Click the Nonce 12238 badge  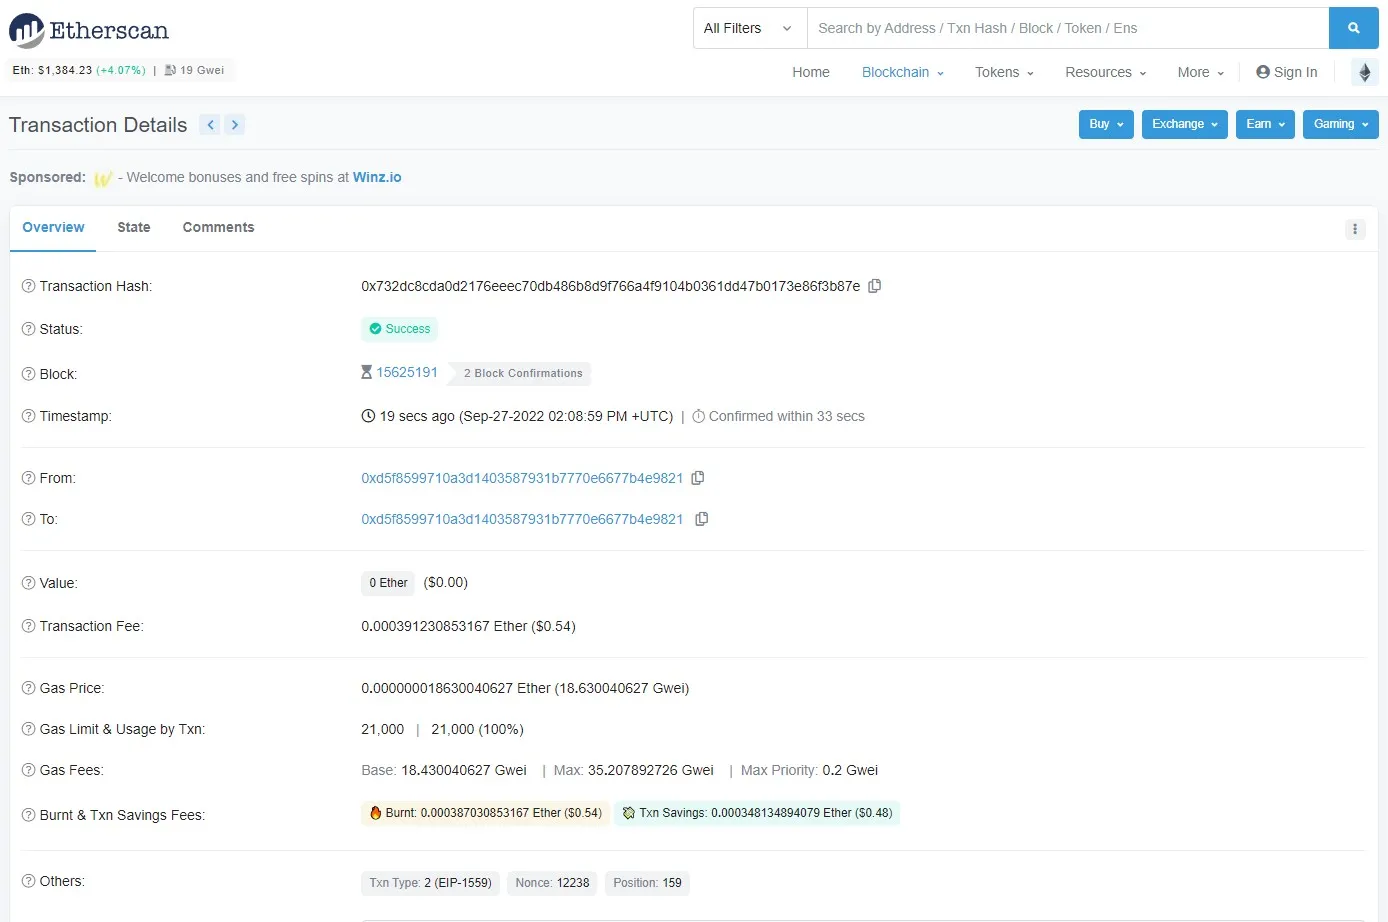[552, 883]
